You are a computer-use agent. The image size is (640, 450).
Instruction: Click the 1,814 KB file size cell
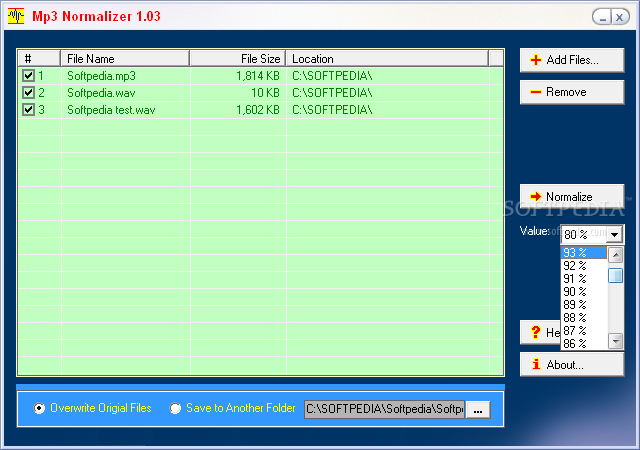258,76
